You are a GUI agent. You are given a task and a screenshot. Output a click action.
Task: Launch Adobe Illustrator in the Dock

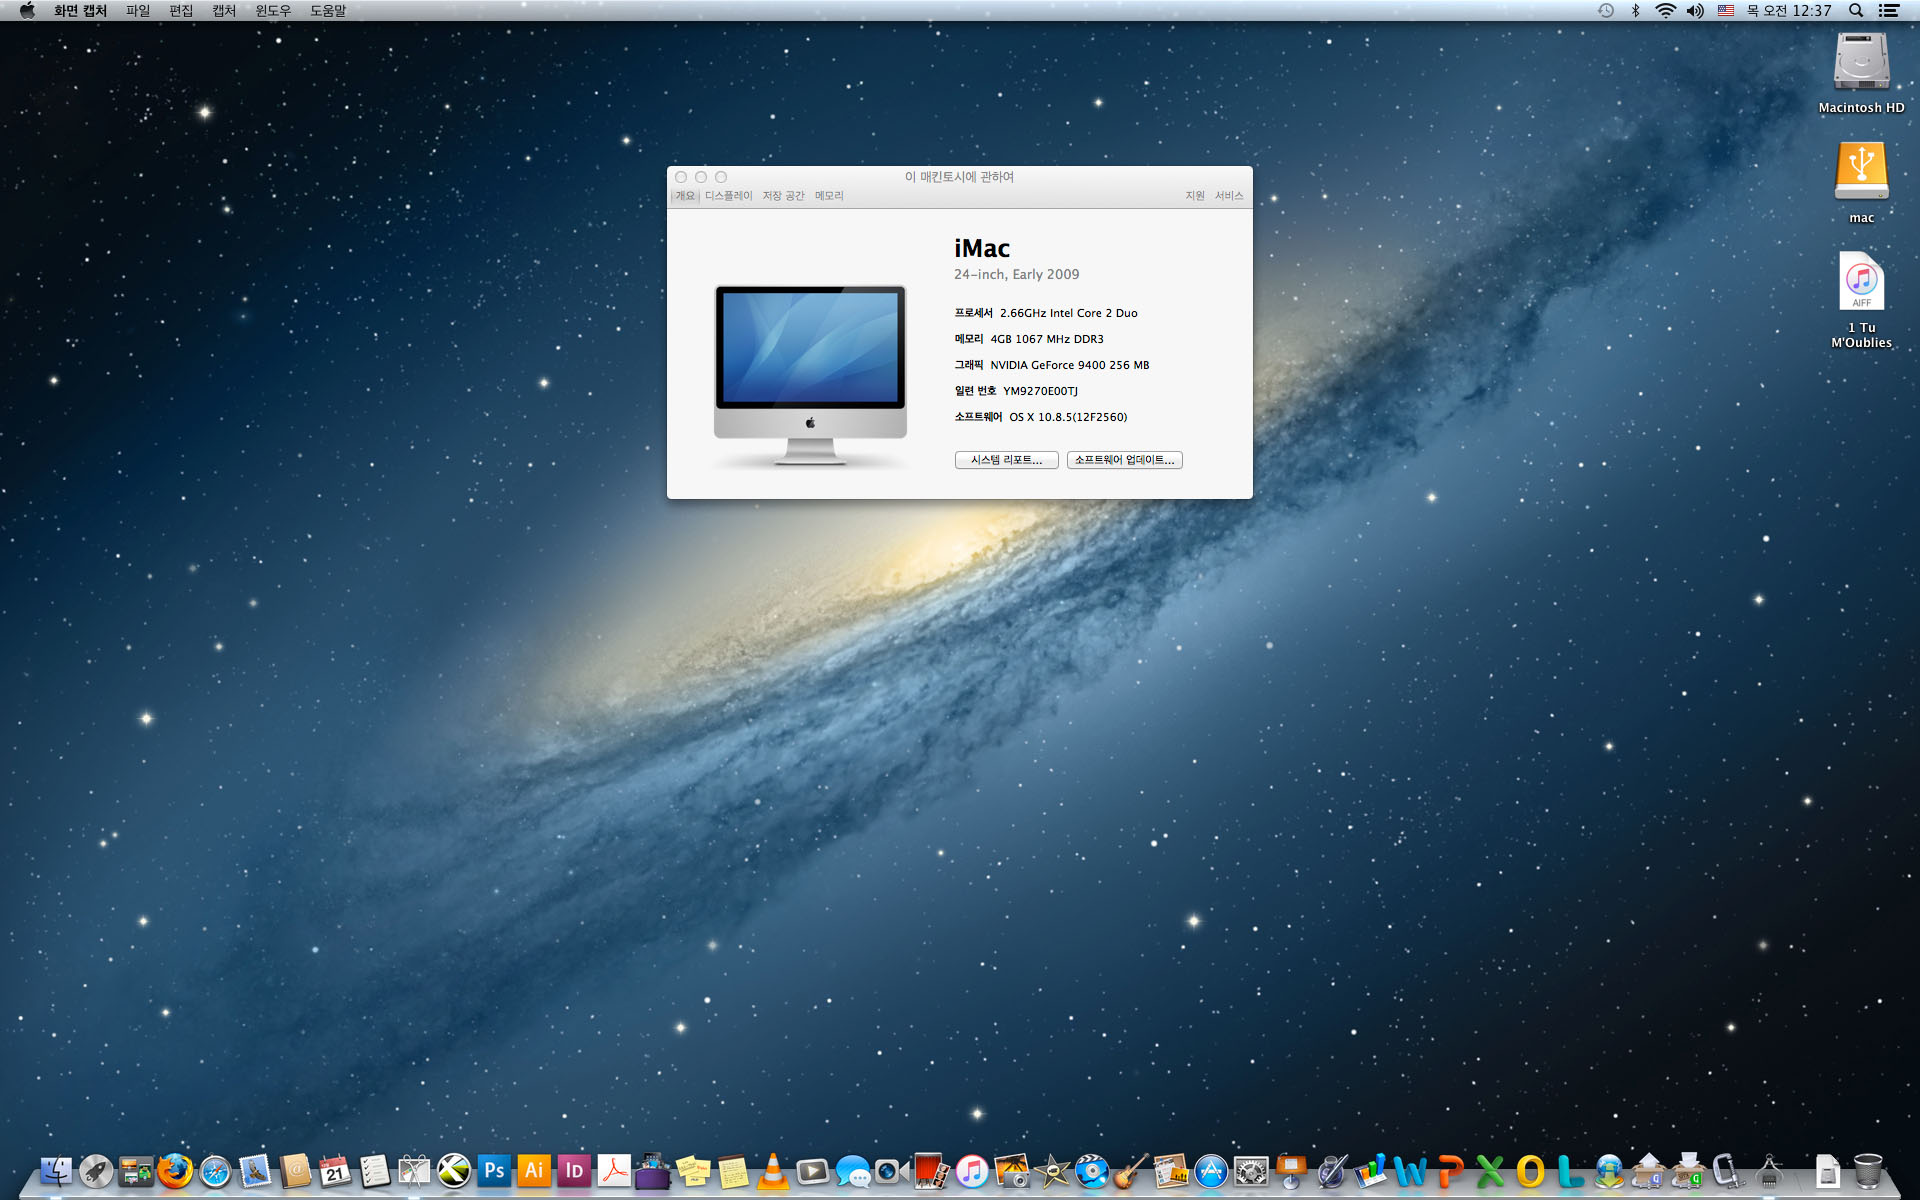(x=534, y=1171)
